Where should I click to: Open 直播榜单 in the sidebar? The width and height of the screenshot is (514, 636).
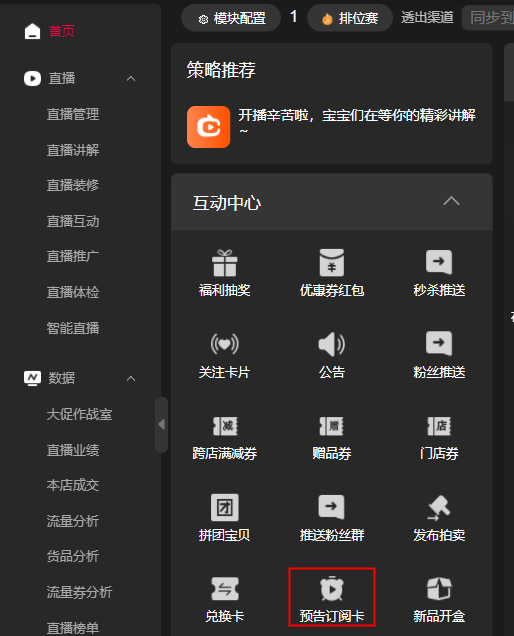tap(73, 628)
